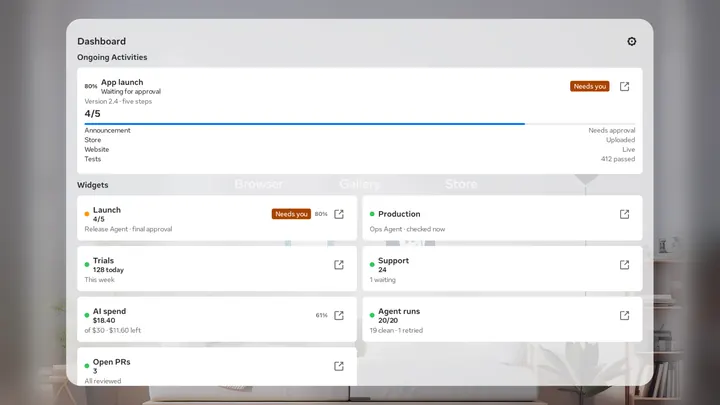The height and width of the screenshot is (405, 720).
Task: Click the App launch title
Action: (x=122, y=82)
